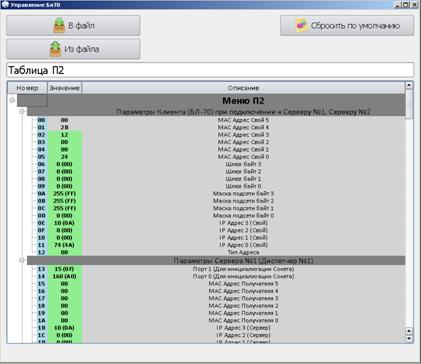421x364 pixels.
Task: Click "Сбросить по умолчанию" button
Action: pyautogui.click(x=347, y=25)
